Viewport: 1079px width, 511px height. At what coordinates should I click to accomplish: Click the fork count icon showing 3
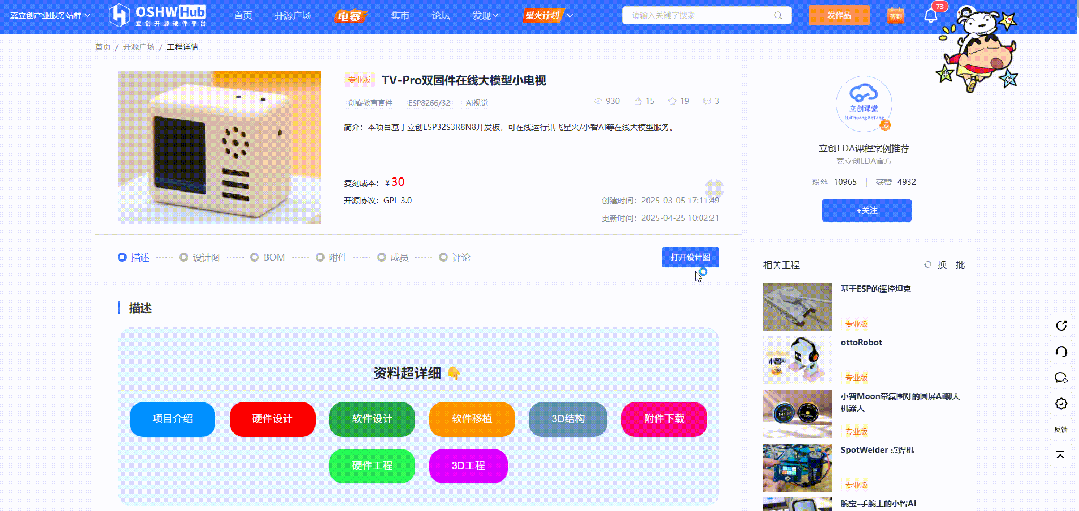707,101
